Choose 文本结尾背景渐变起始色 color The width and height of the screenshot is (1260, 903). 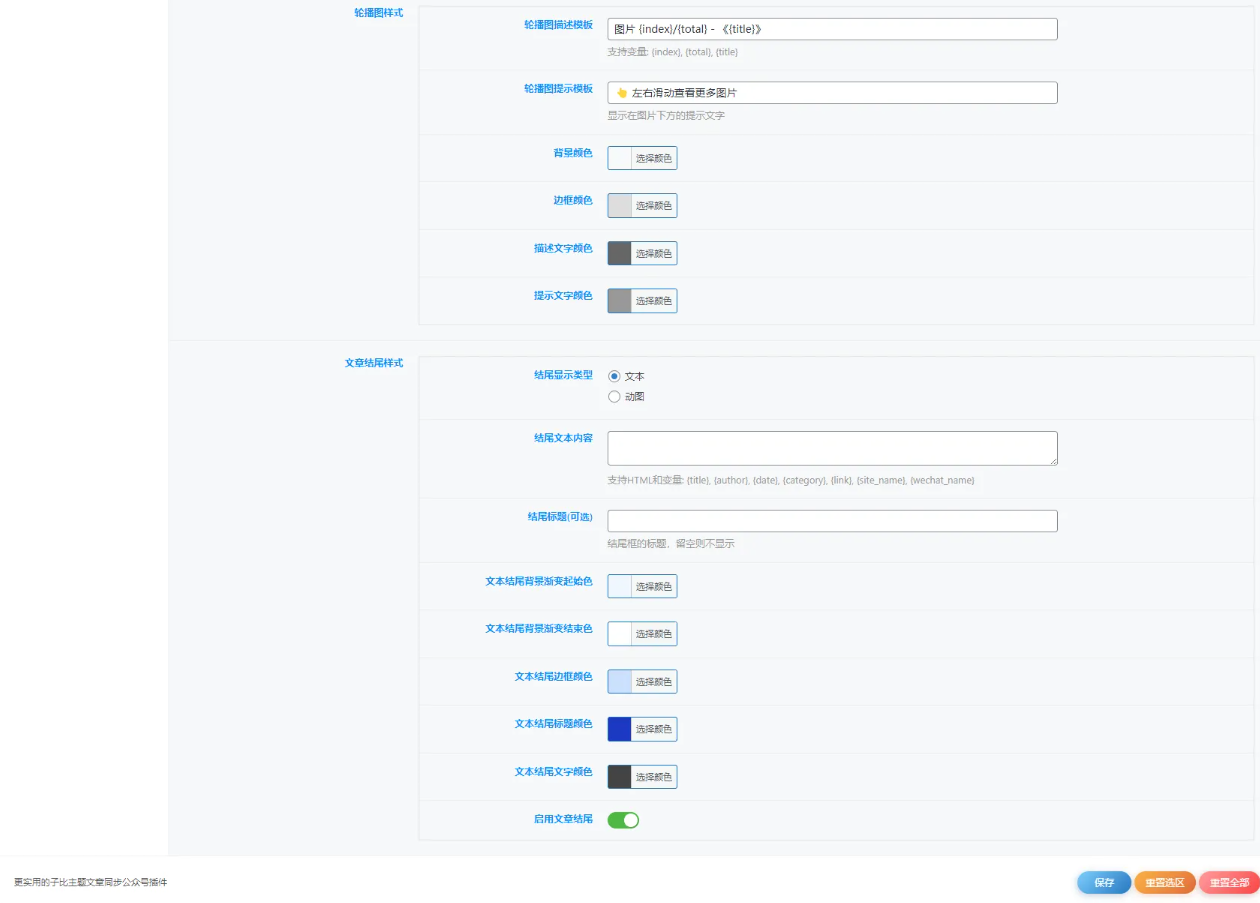[x=642, y=586]
